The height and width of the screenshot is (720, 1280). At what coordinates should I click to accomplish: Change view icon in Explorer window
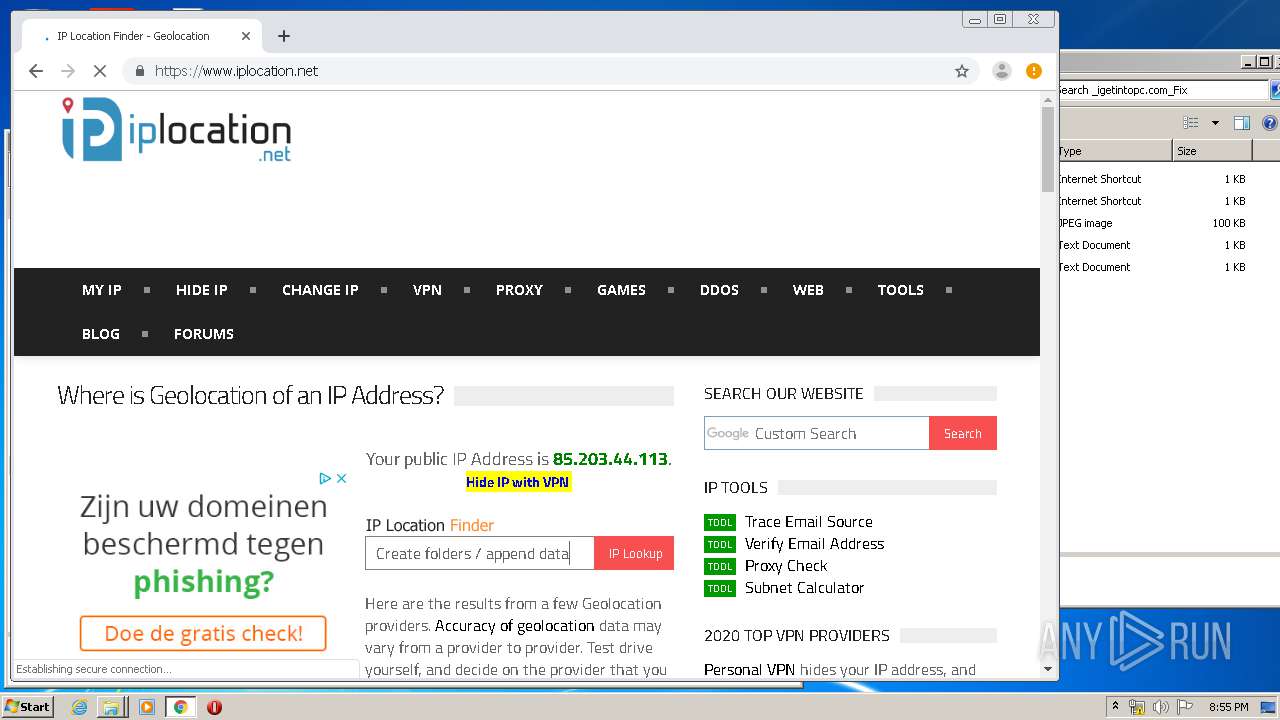point(1191,123)
